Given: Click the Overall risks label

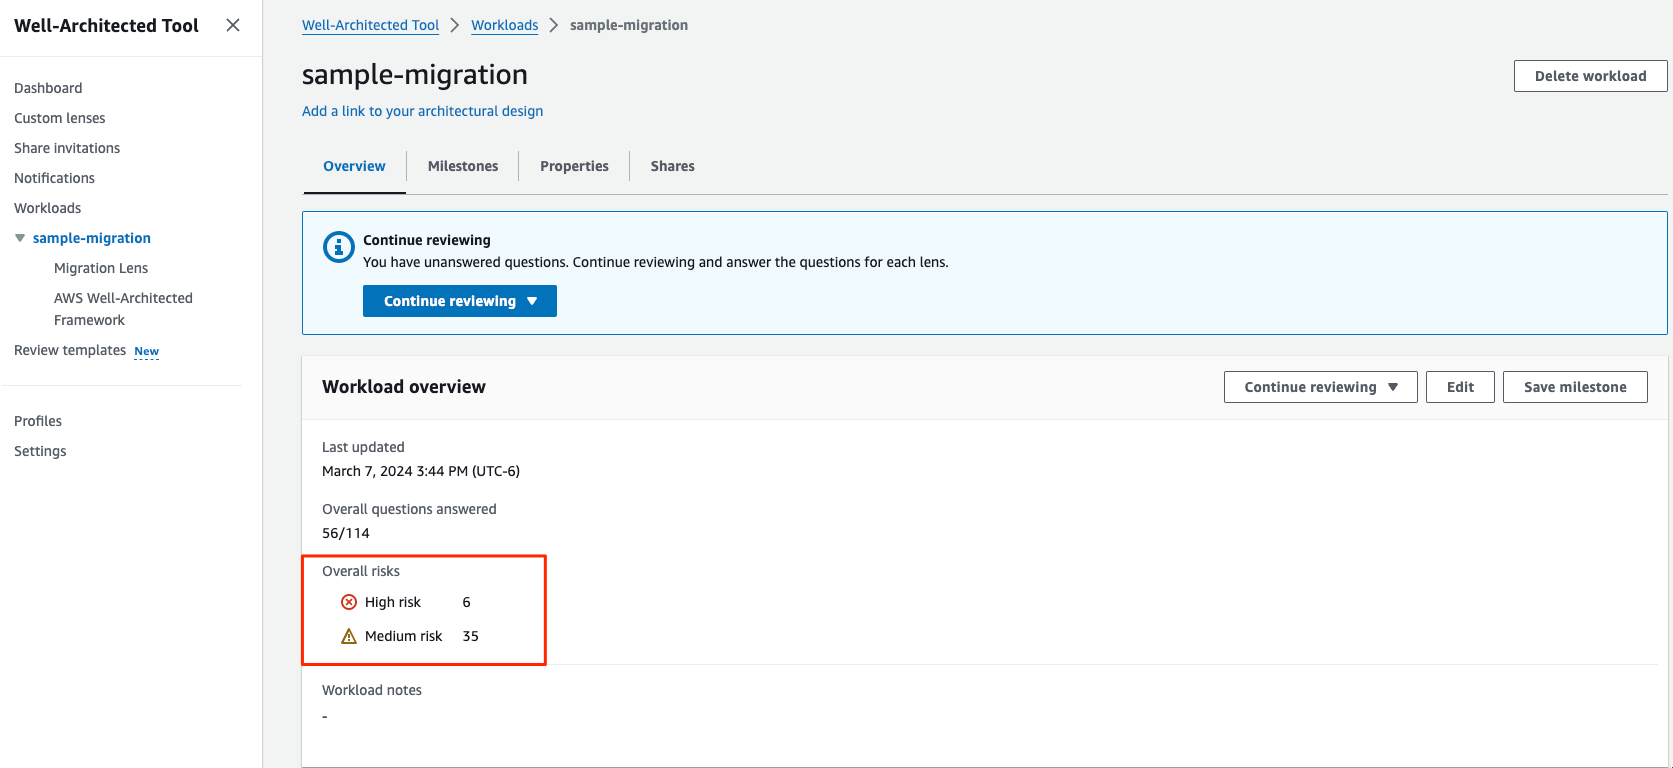Looking at the screenshot, I should [x=361, y=571].
